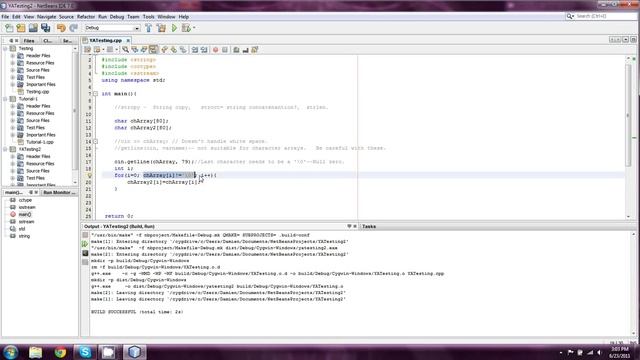Open the Debug Project button's dropdown arrow
The height and width of the screenshot is (360, 640).
coord(194,28)
